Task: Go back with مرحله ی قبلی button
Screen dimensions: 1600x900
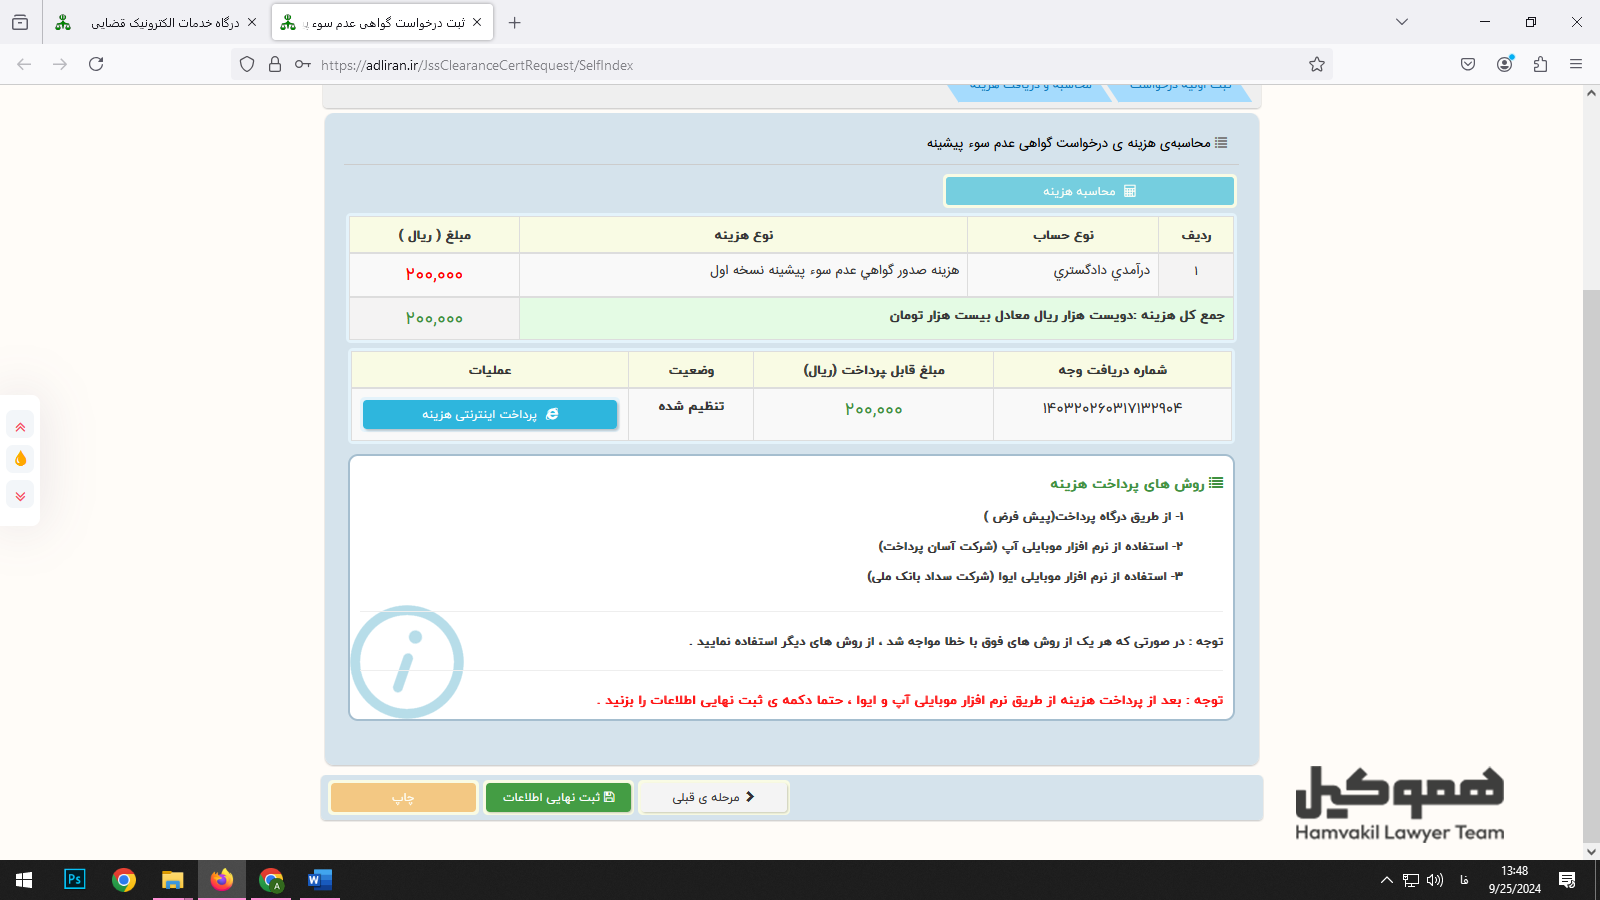Action: [713, 797]
